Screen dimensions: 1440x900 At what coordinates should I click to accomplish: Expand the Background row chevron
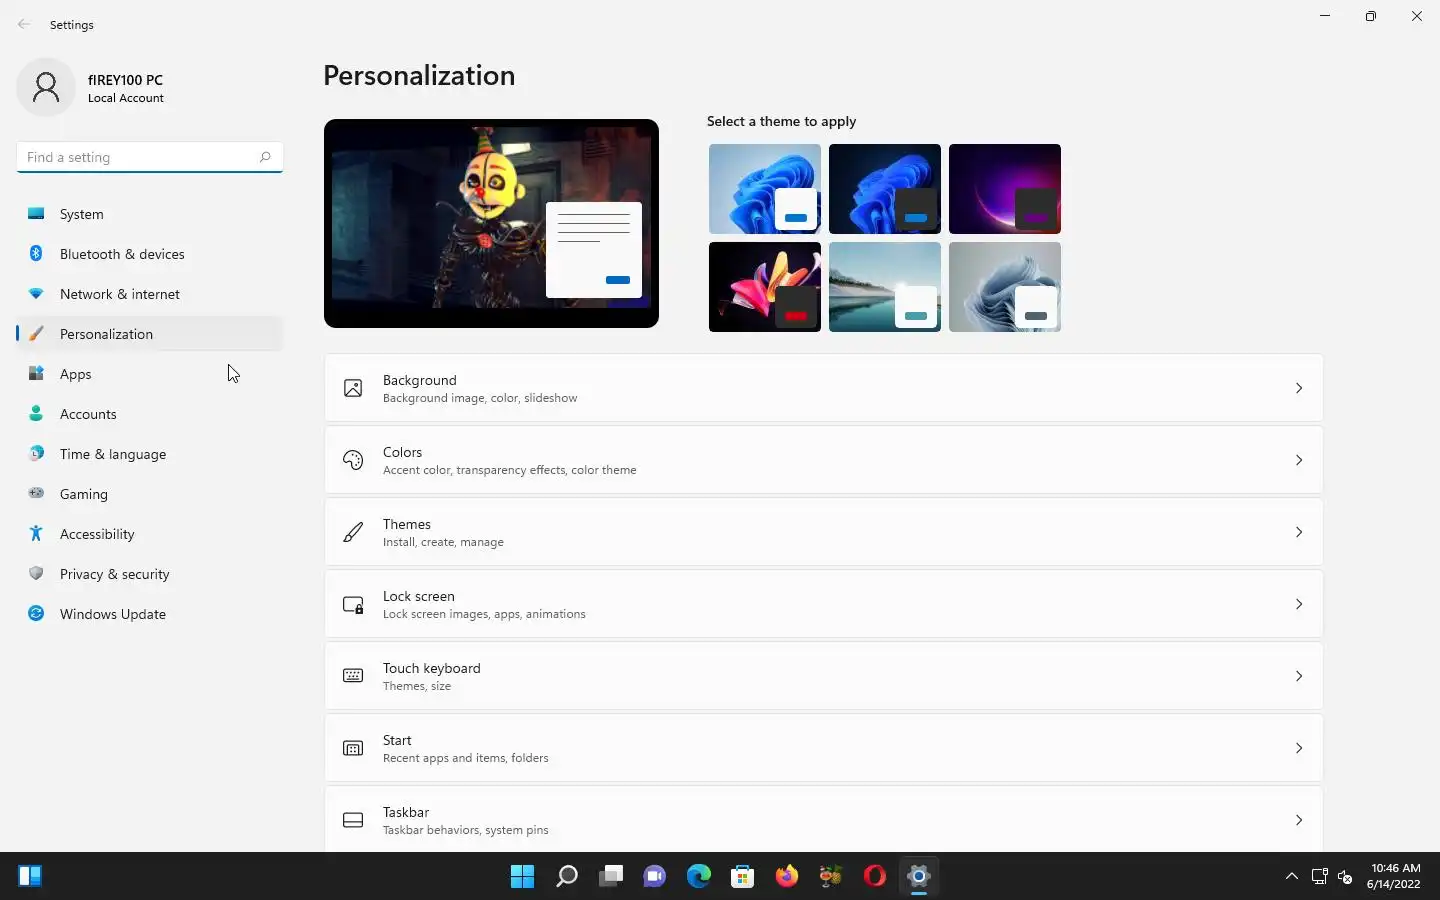click(x=1299, y=388)
